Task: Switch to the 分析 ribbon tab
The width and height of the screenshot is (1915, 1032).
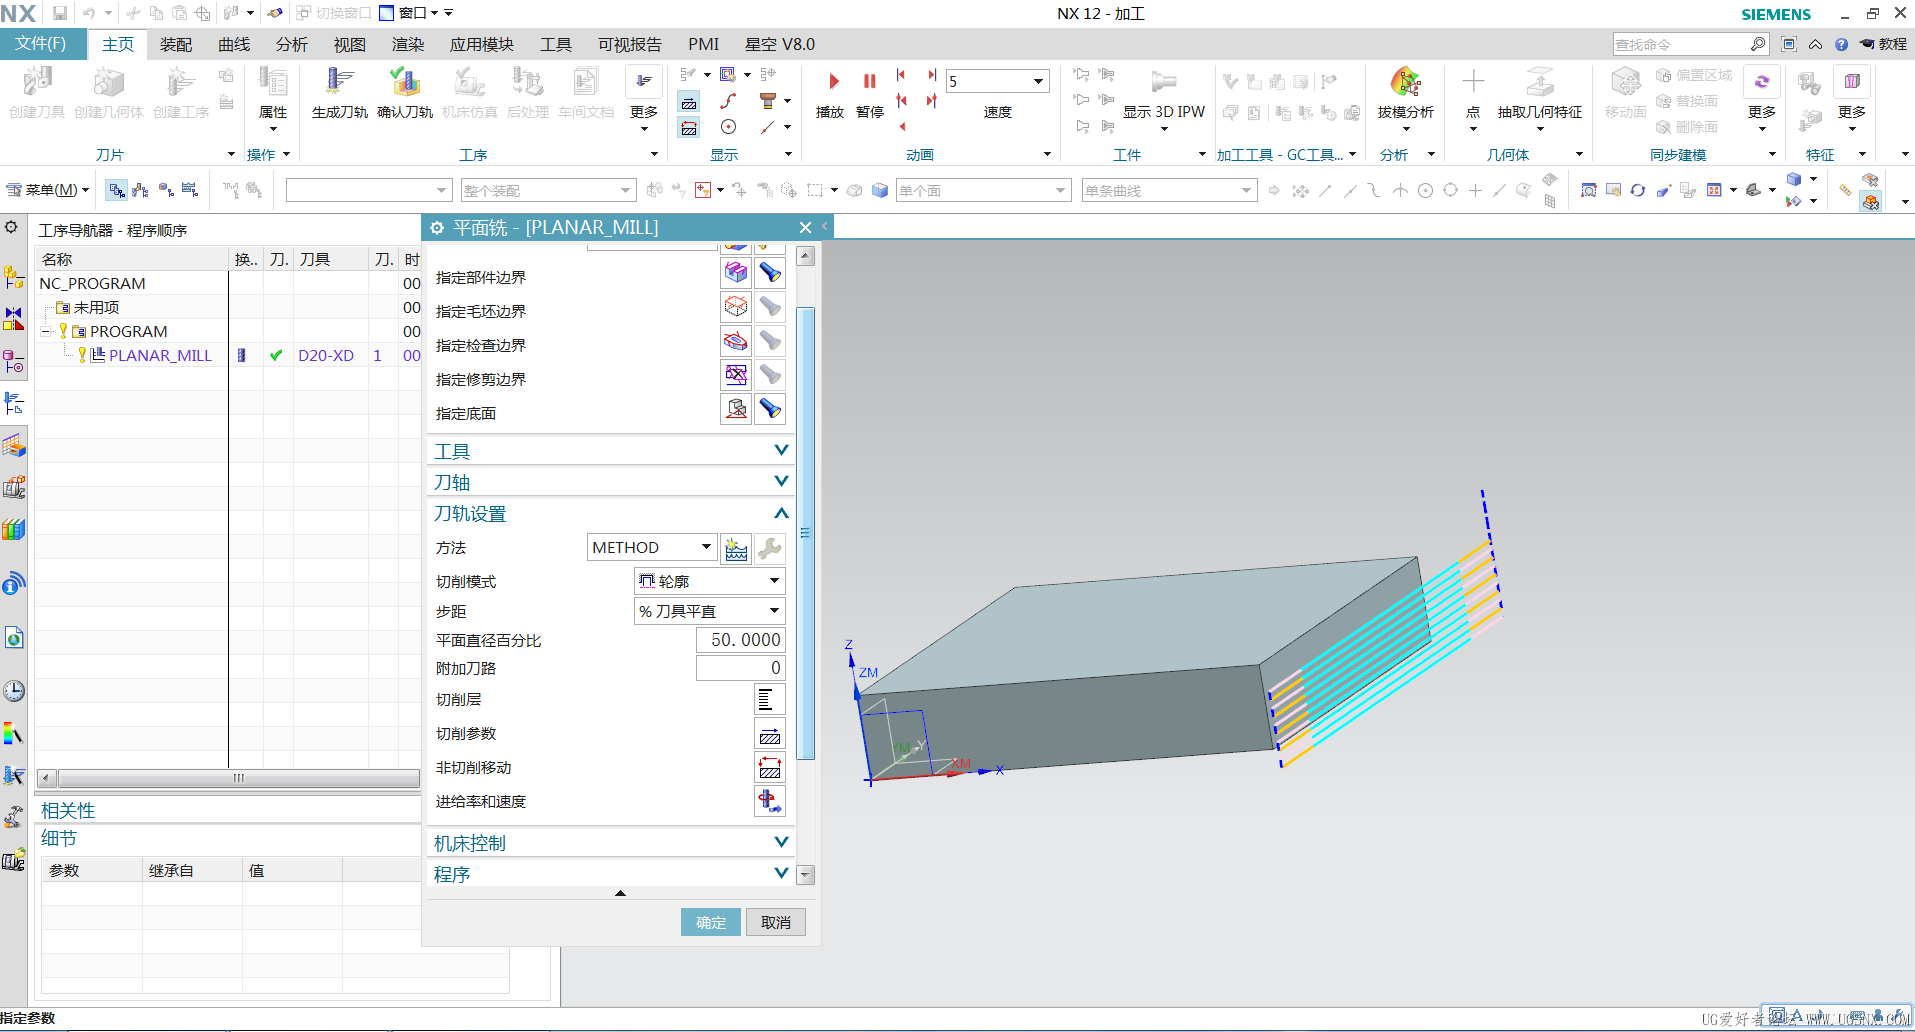Action: pyautogui.click(x=292, y=44)
